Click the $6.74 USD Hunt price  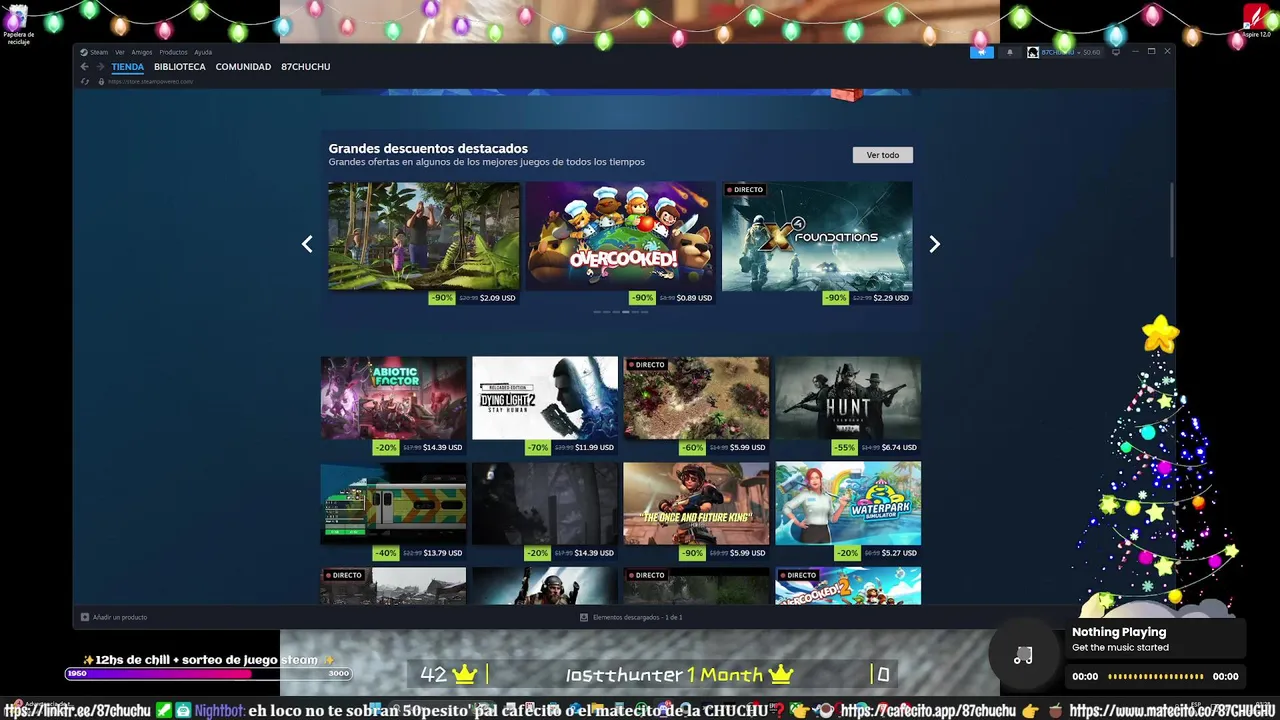coord(899,448)
